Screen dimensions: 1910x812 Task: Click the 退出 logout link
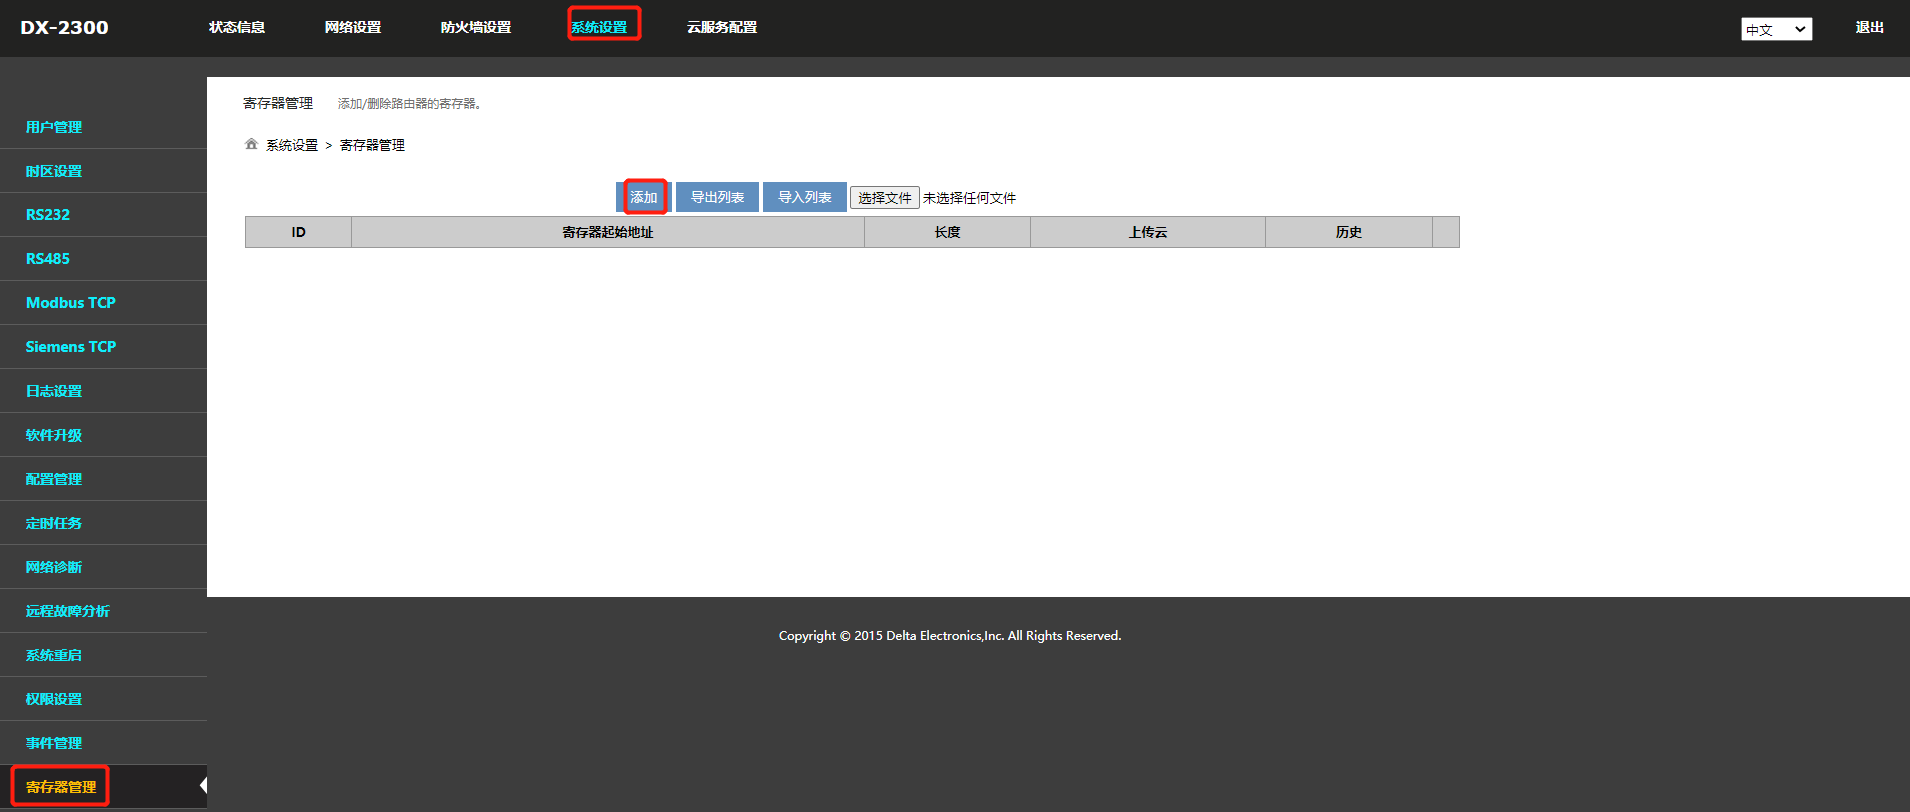tap(1869, 27)
